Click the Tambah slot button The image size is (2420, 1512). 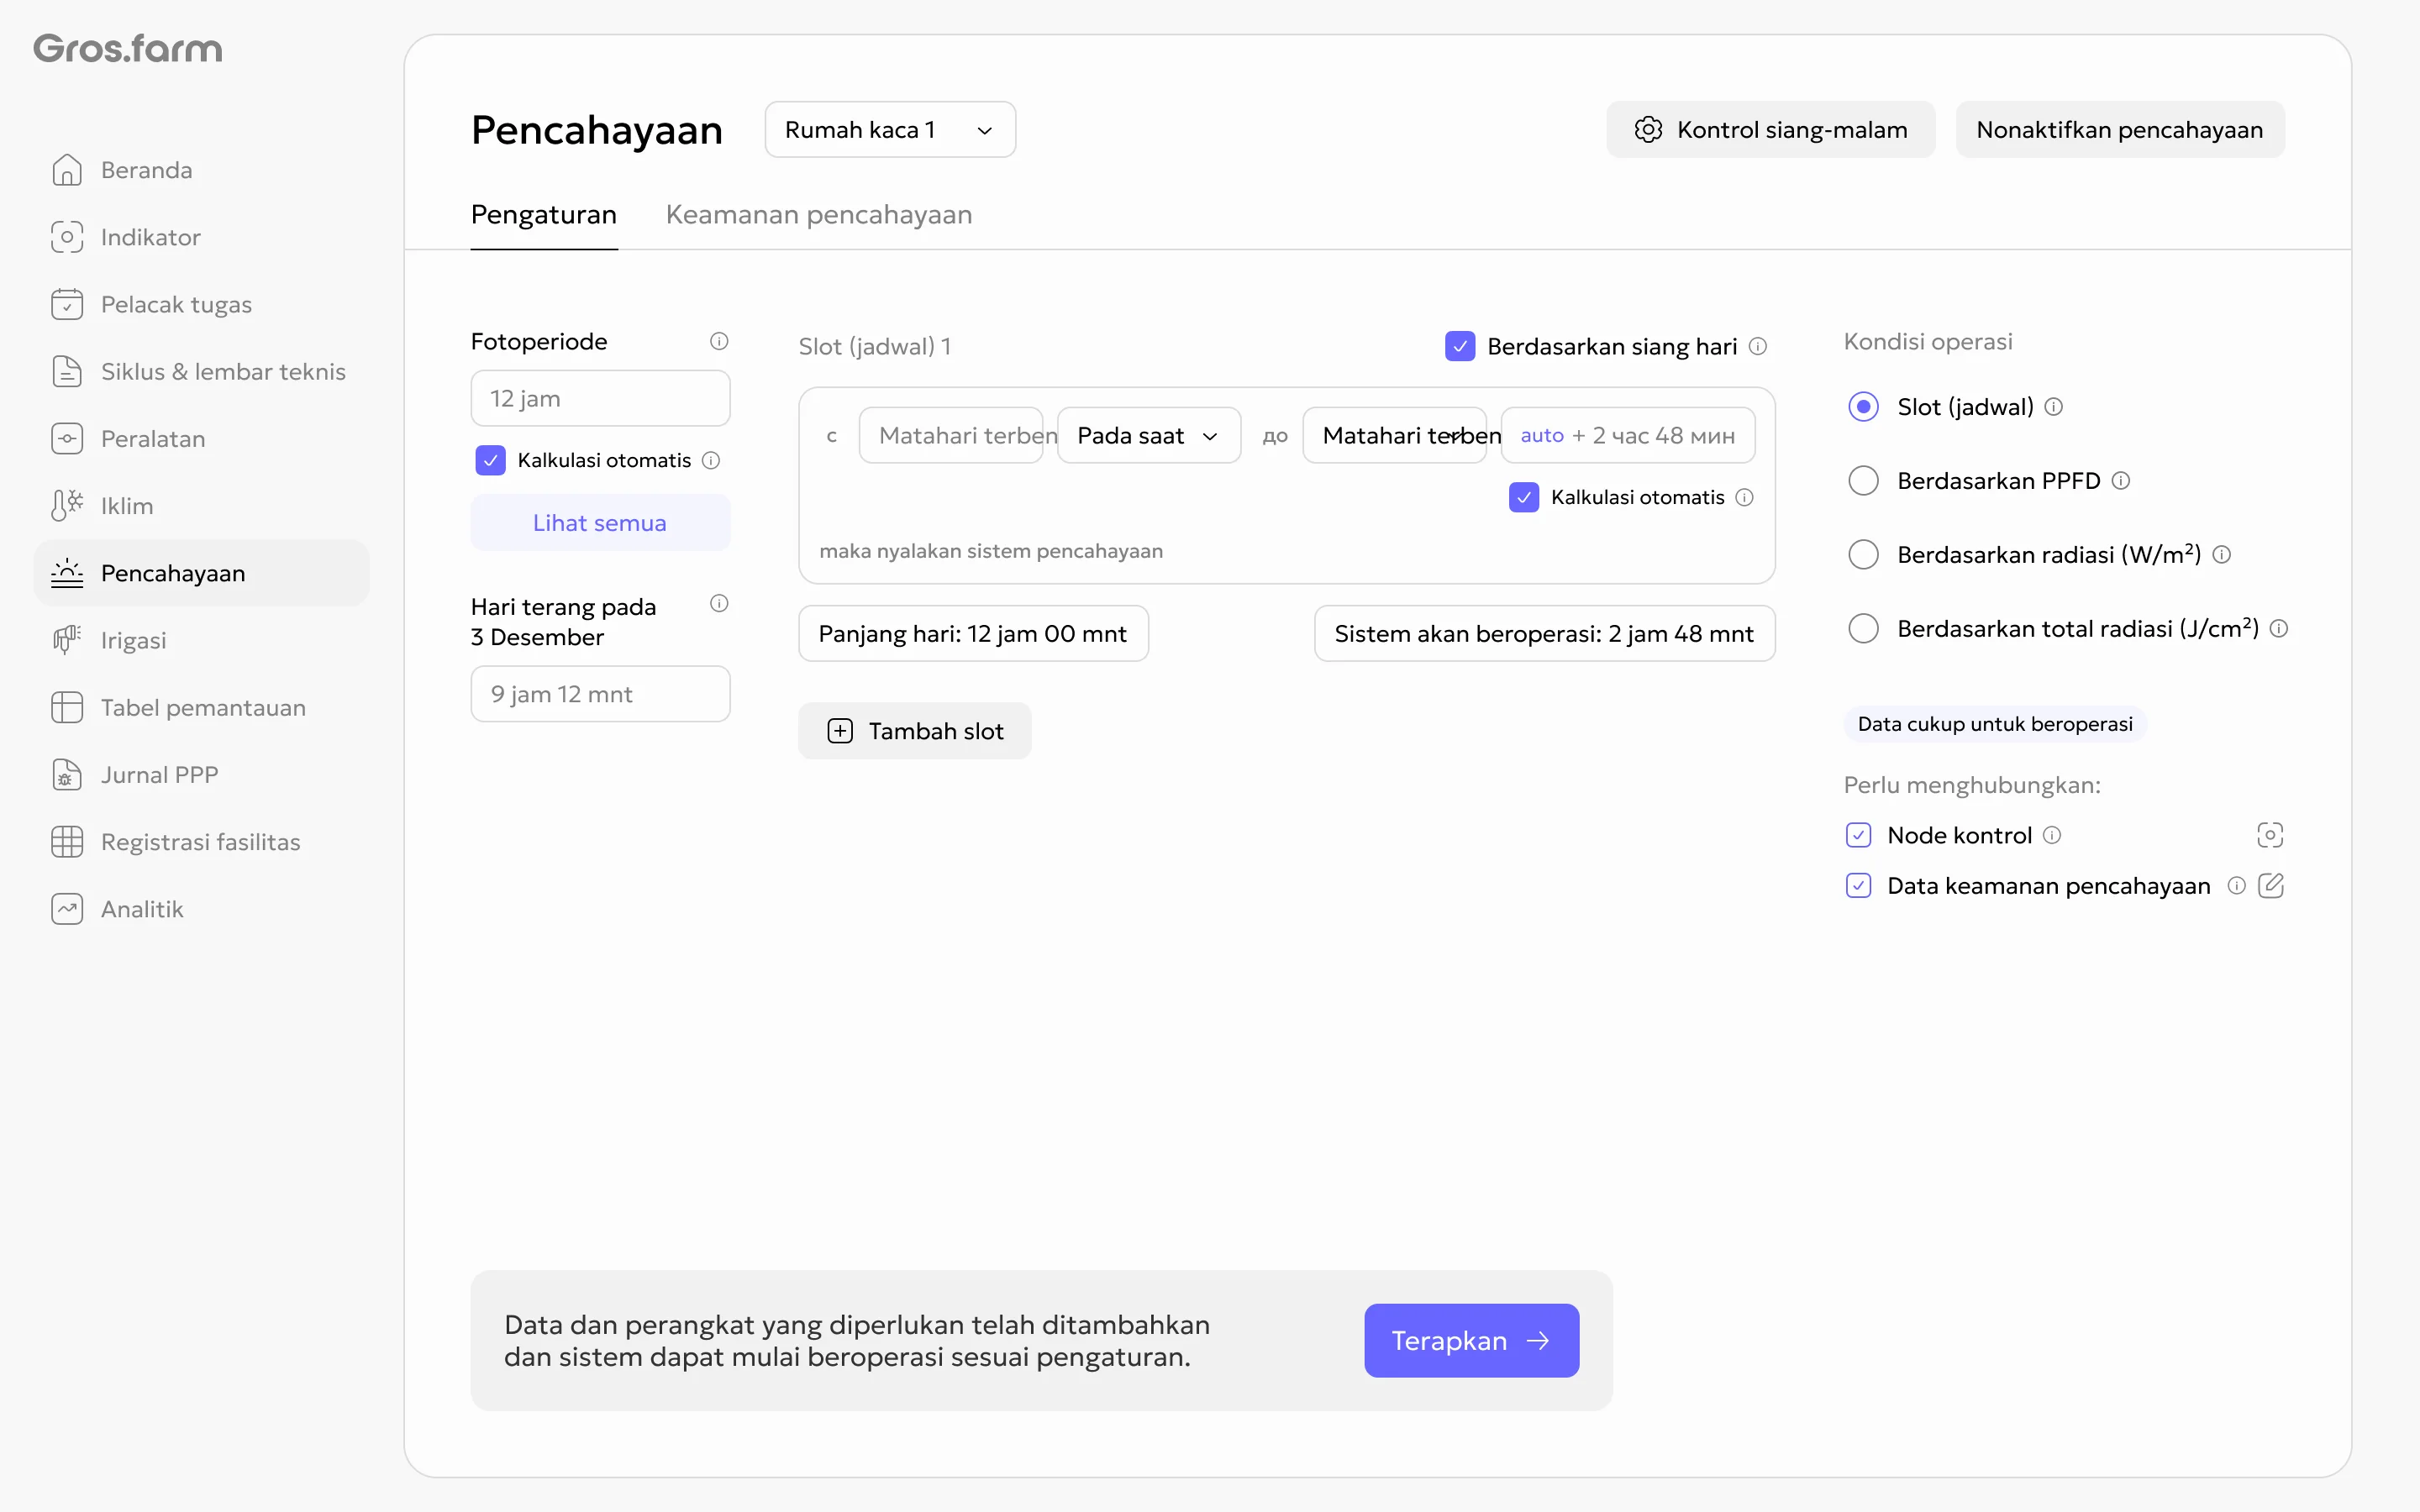pyautogui.click(x=915, y=731)
